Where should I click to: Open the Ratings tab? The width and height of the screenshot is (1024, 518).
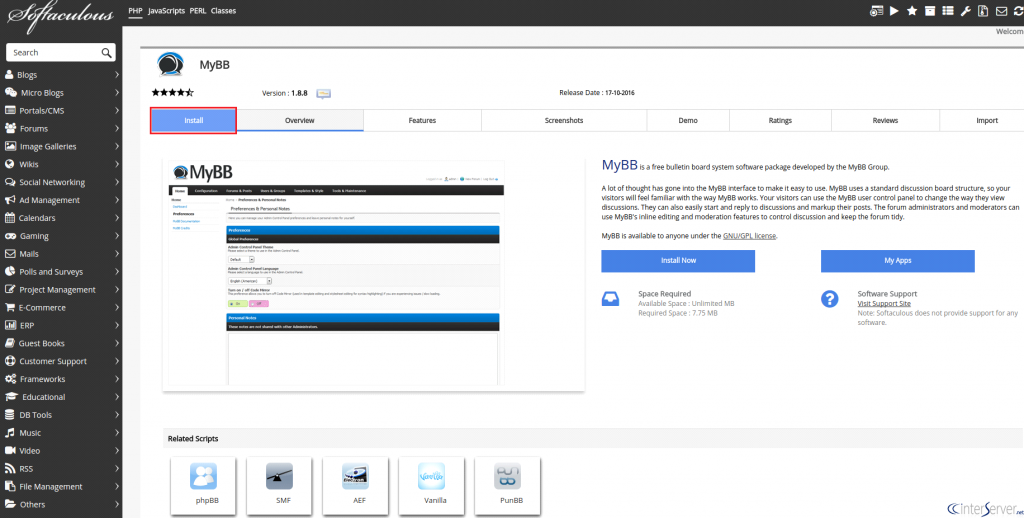tap(780, 121)
